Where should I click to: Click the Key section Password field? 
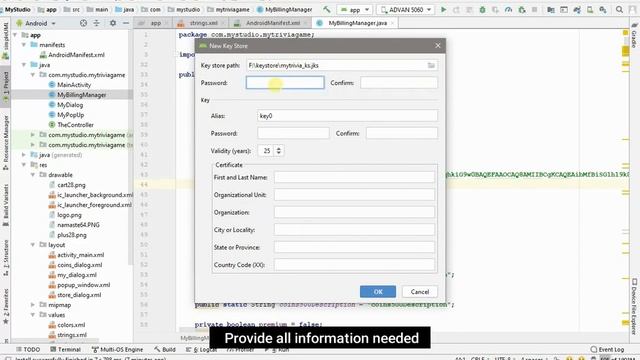(x=293, y=133)
